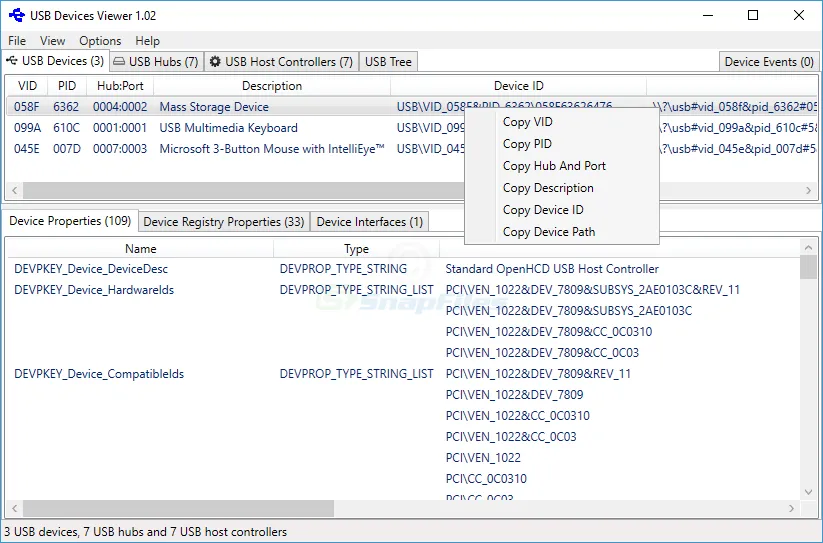Click properties pane scroll-right arrow

[792, 508]
